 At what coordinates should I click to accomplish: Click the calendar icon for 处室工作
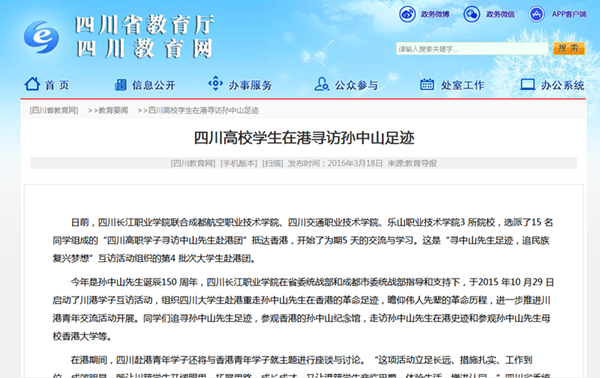427,84
